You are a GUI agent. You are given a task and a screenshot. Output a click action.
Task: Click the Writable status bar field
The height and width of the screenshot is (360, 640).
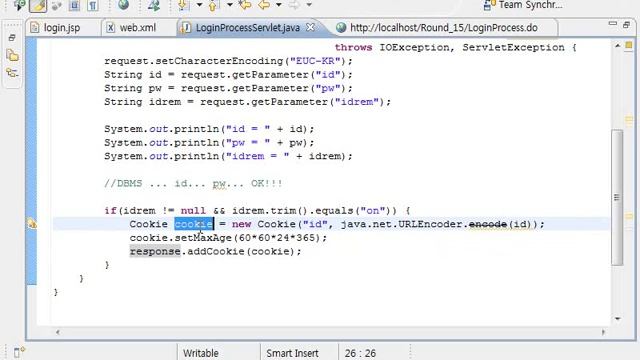(x=218, y=353)
